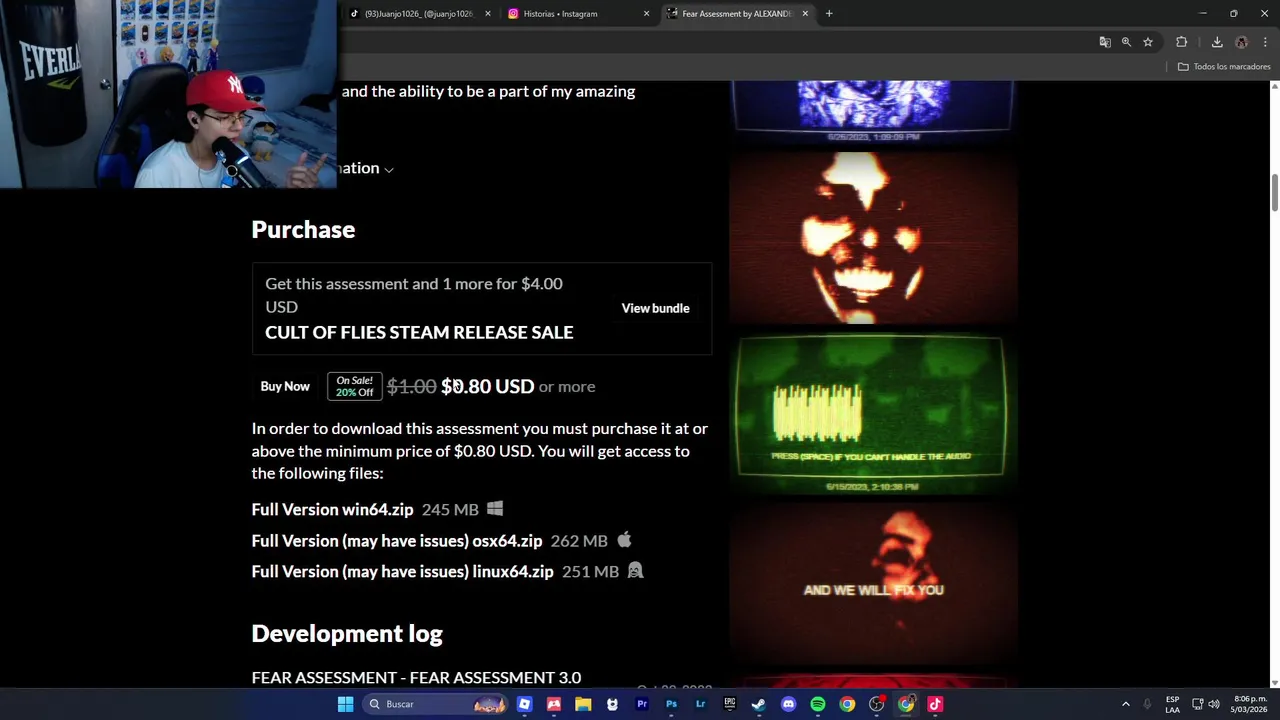This screenshot has width=1280, height=720.
Task: Open the clock showing 8:06 p. m.
Action: (1250, 704)
